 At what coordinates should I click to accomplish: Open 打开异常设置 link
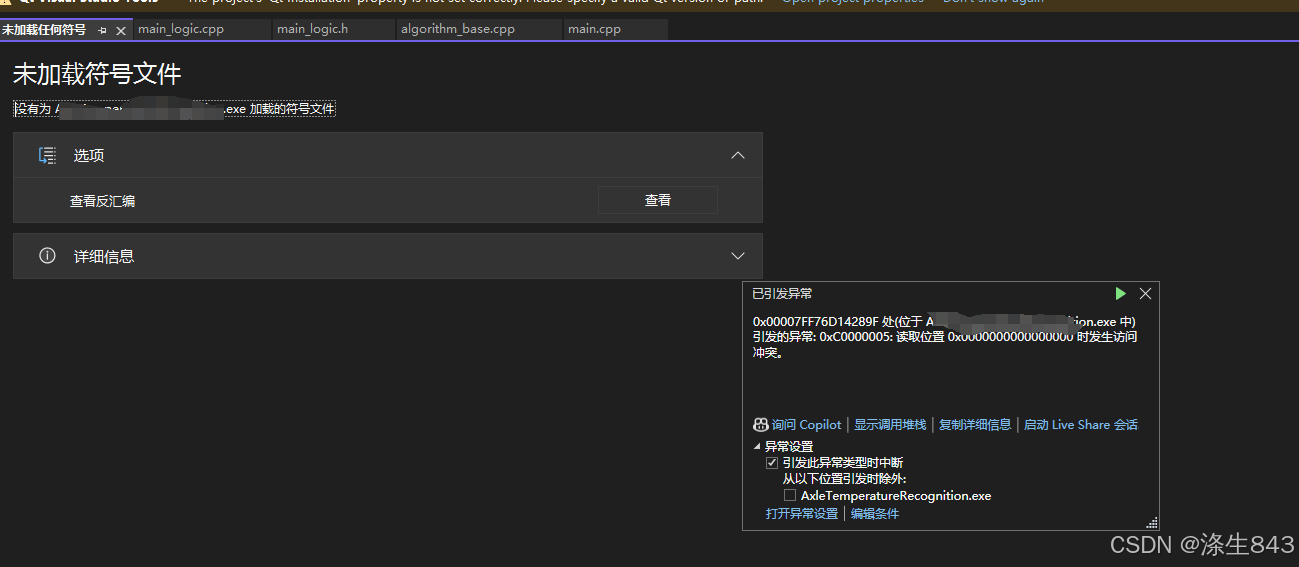pos(802,513)
